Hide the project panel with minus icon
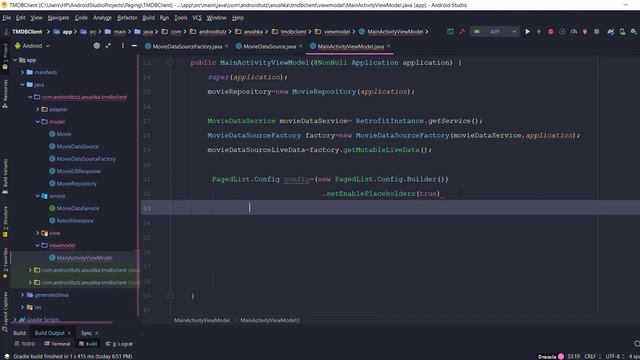The height and width of the screenshot is (360, 640). [x=134, y=46]
